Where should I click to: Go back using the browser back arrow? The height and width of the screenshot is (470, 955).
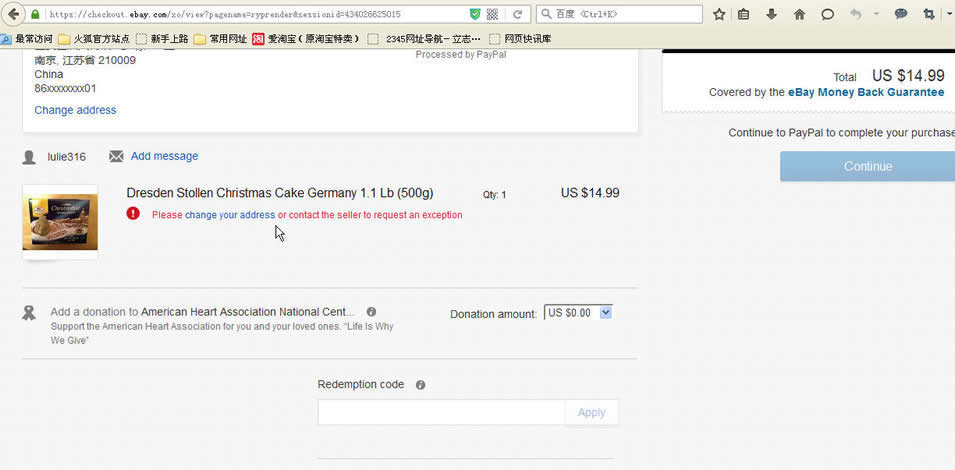click(12, 14)
